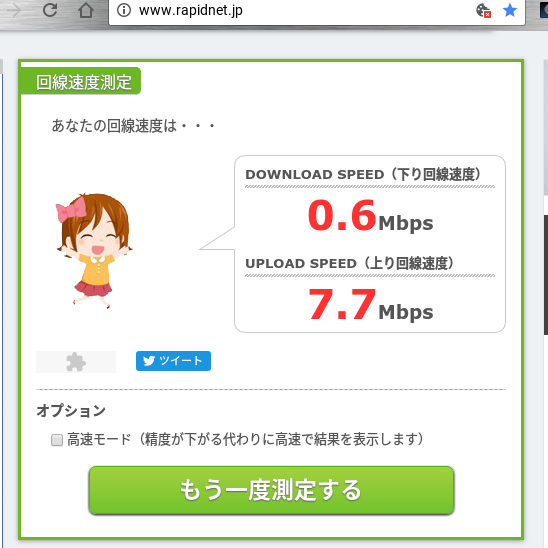Click the あなたの回線速度は text

[133, 126]
